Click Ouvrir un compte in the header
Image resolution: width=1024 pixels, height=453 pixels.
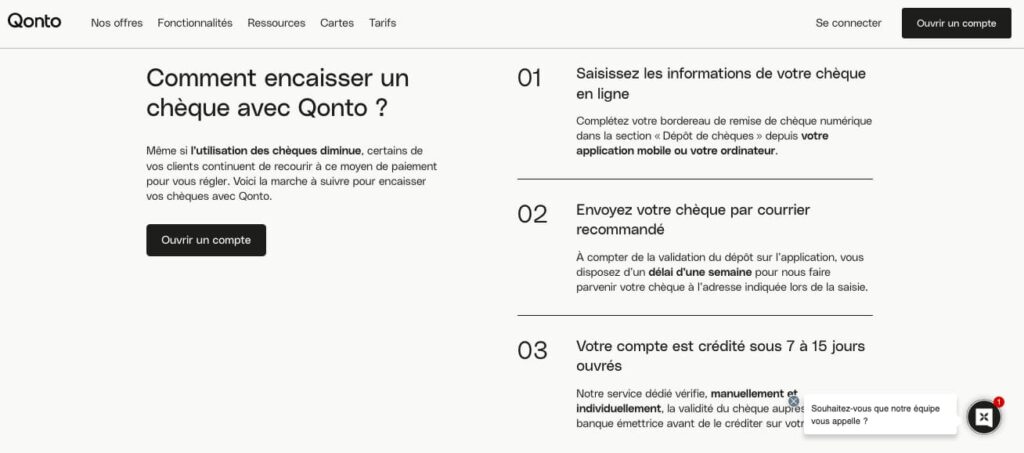pyautogui.click(x=956, y=23)
